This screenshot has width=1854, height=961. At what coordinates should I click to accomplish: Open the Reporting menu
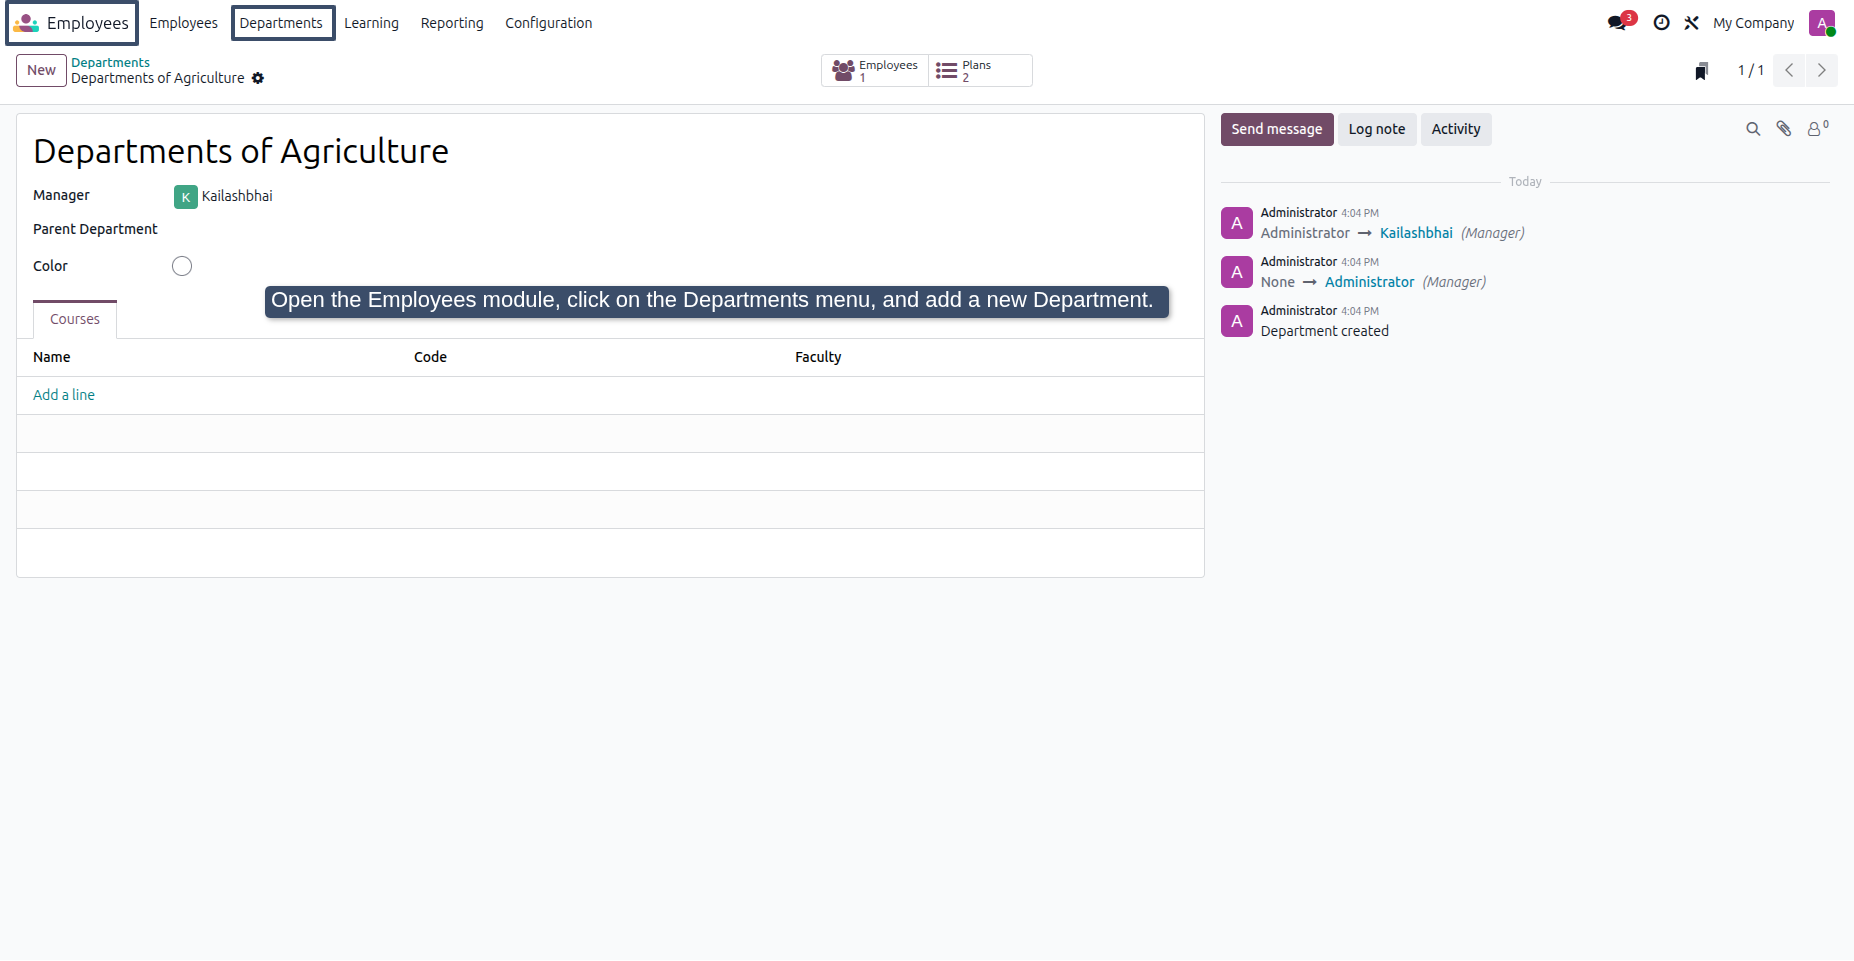452,23
